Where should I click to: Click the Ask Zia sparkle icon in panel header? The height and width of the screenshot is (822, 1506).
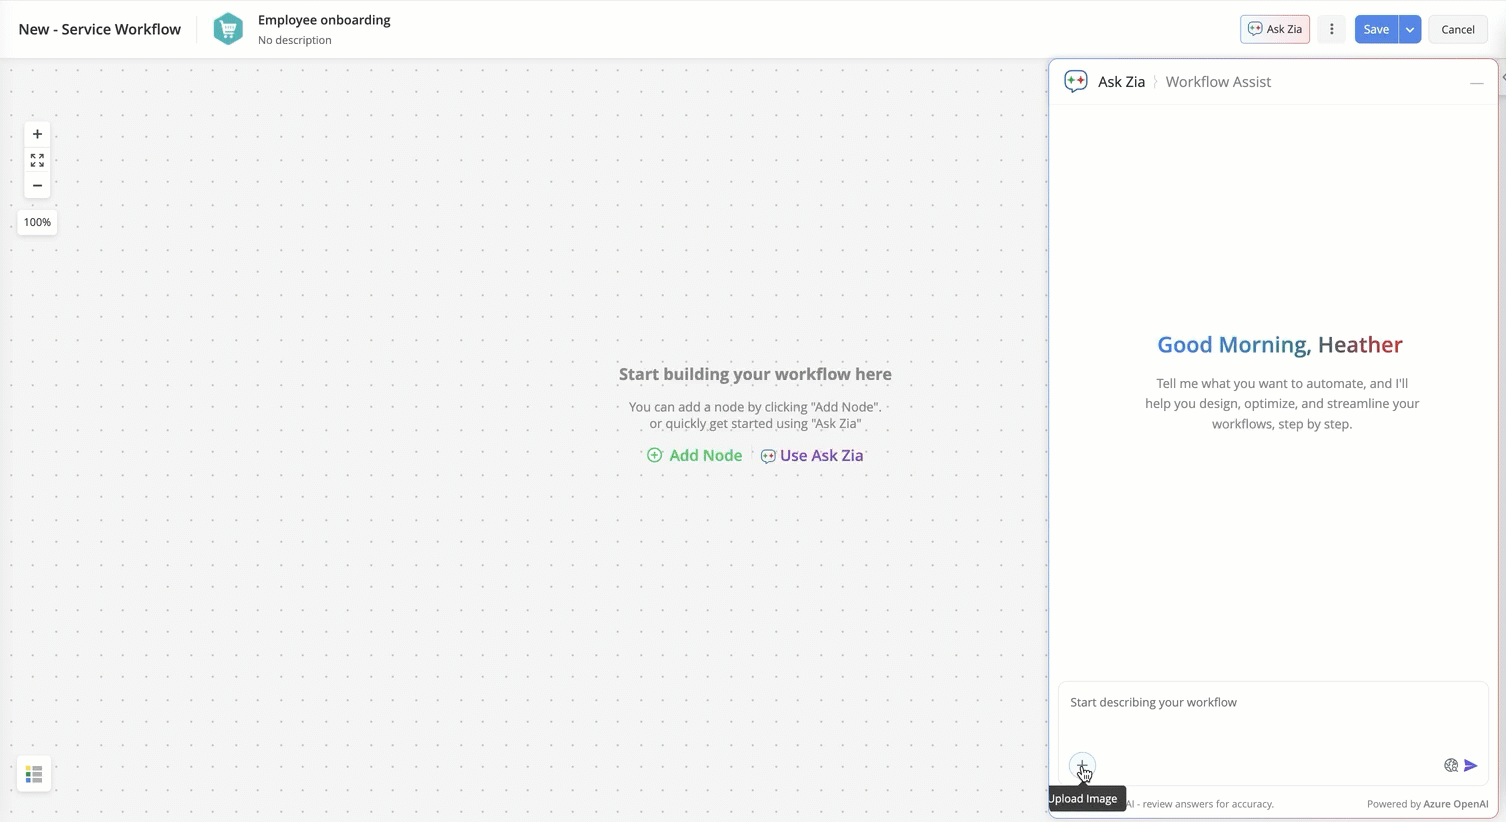point(1075,81)
